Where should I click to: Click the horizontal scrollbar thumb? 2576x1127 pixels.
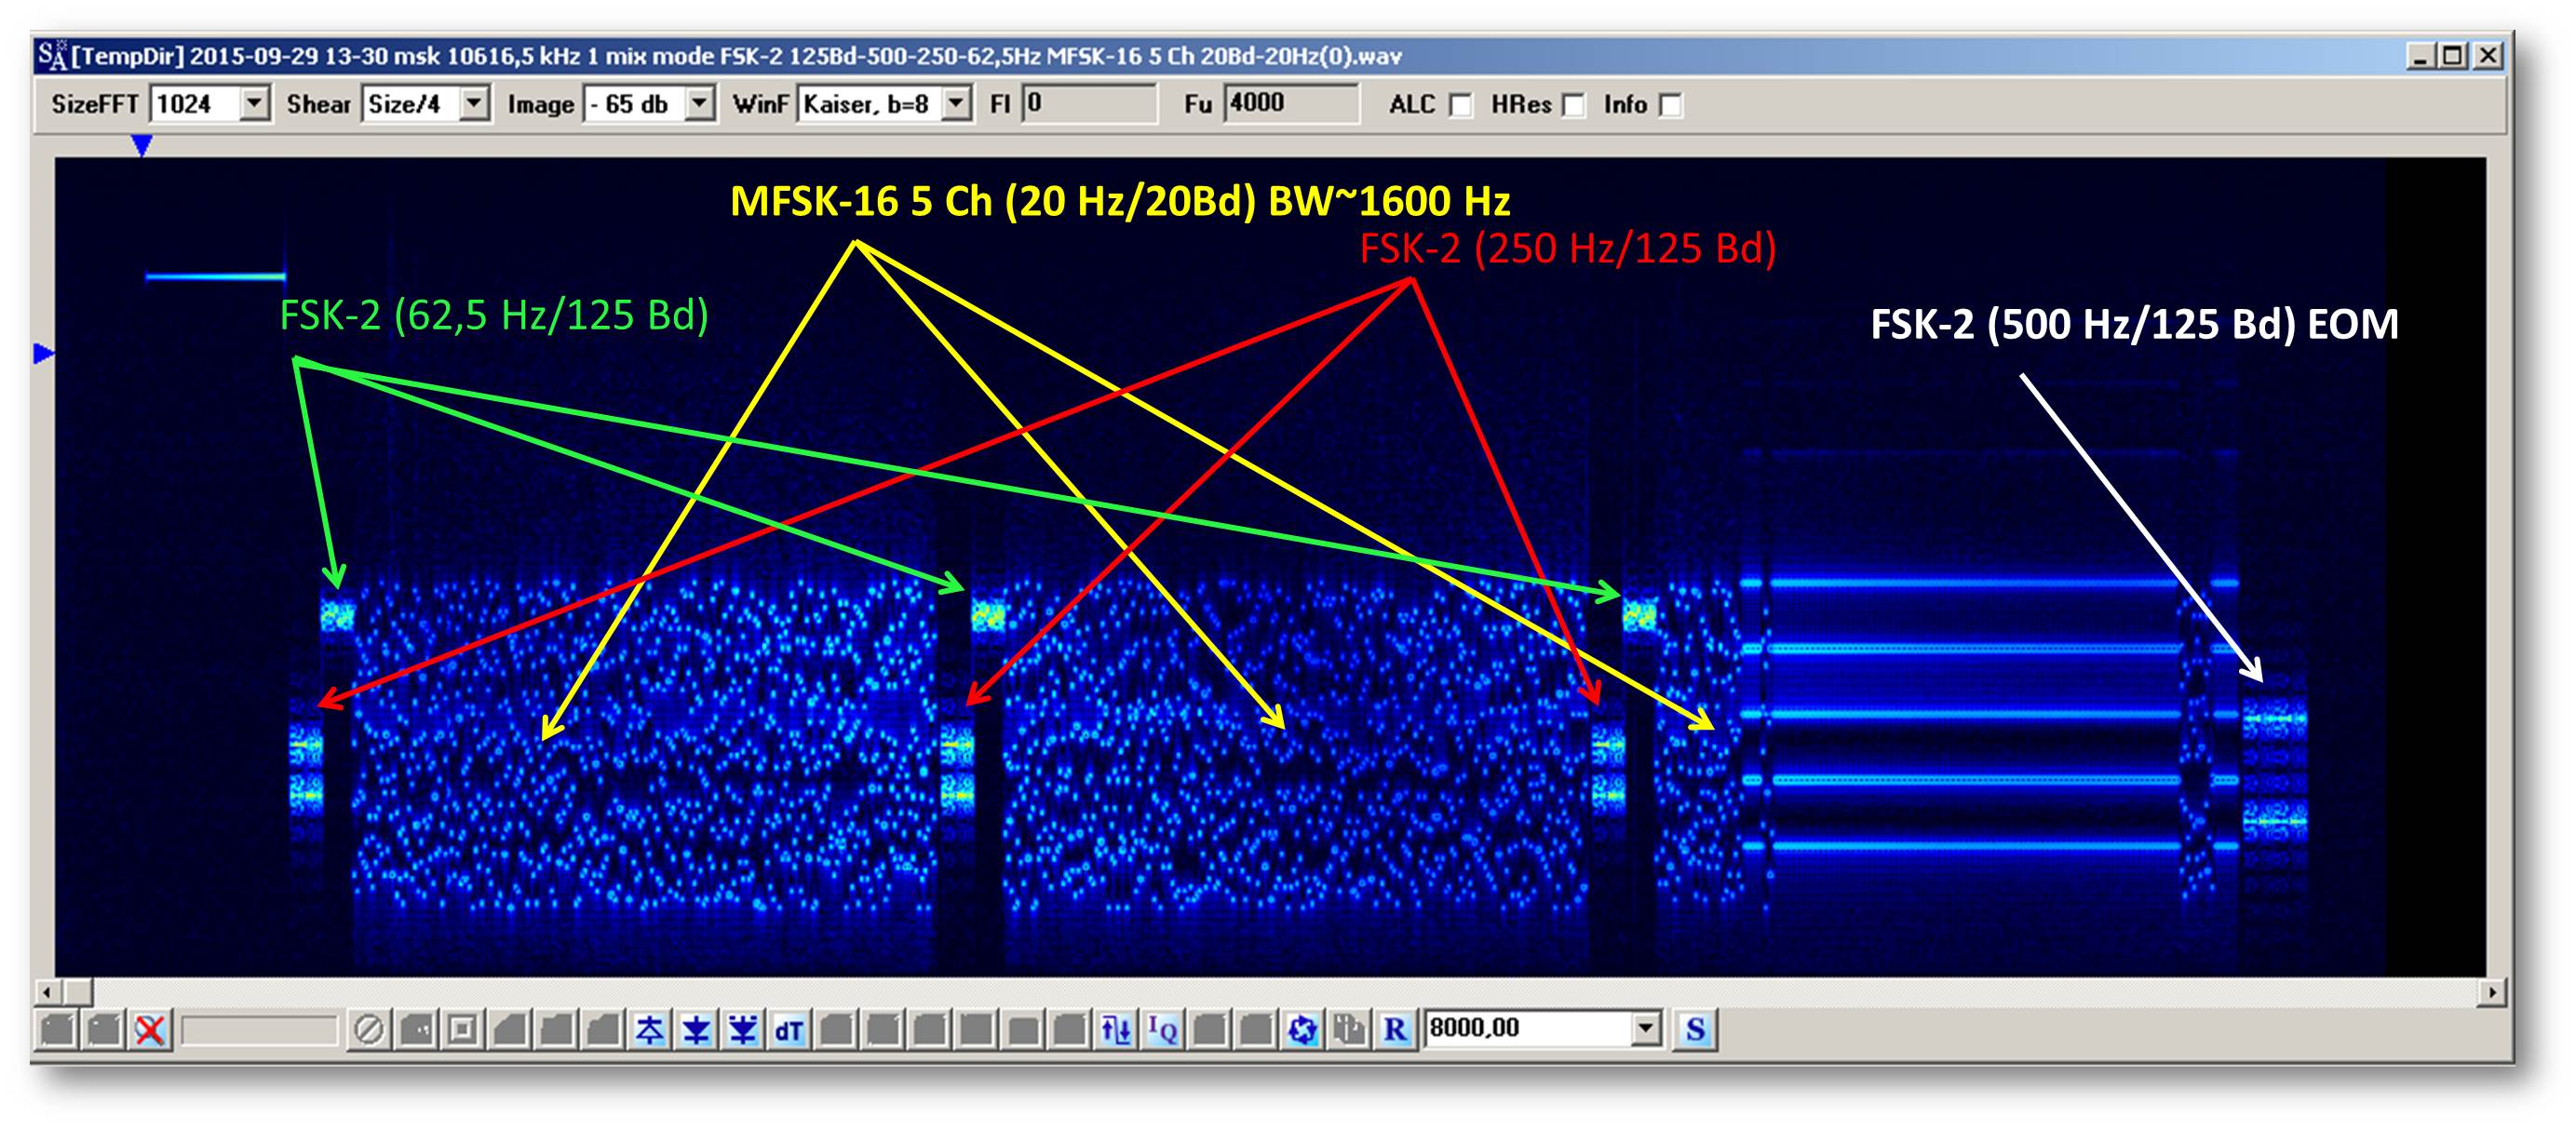[x=78, y=993]
